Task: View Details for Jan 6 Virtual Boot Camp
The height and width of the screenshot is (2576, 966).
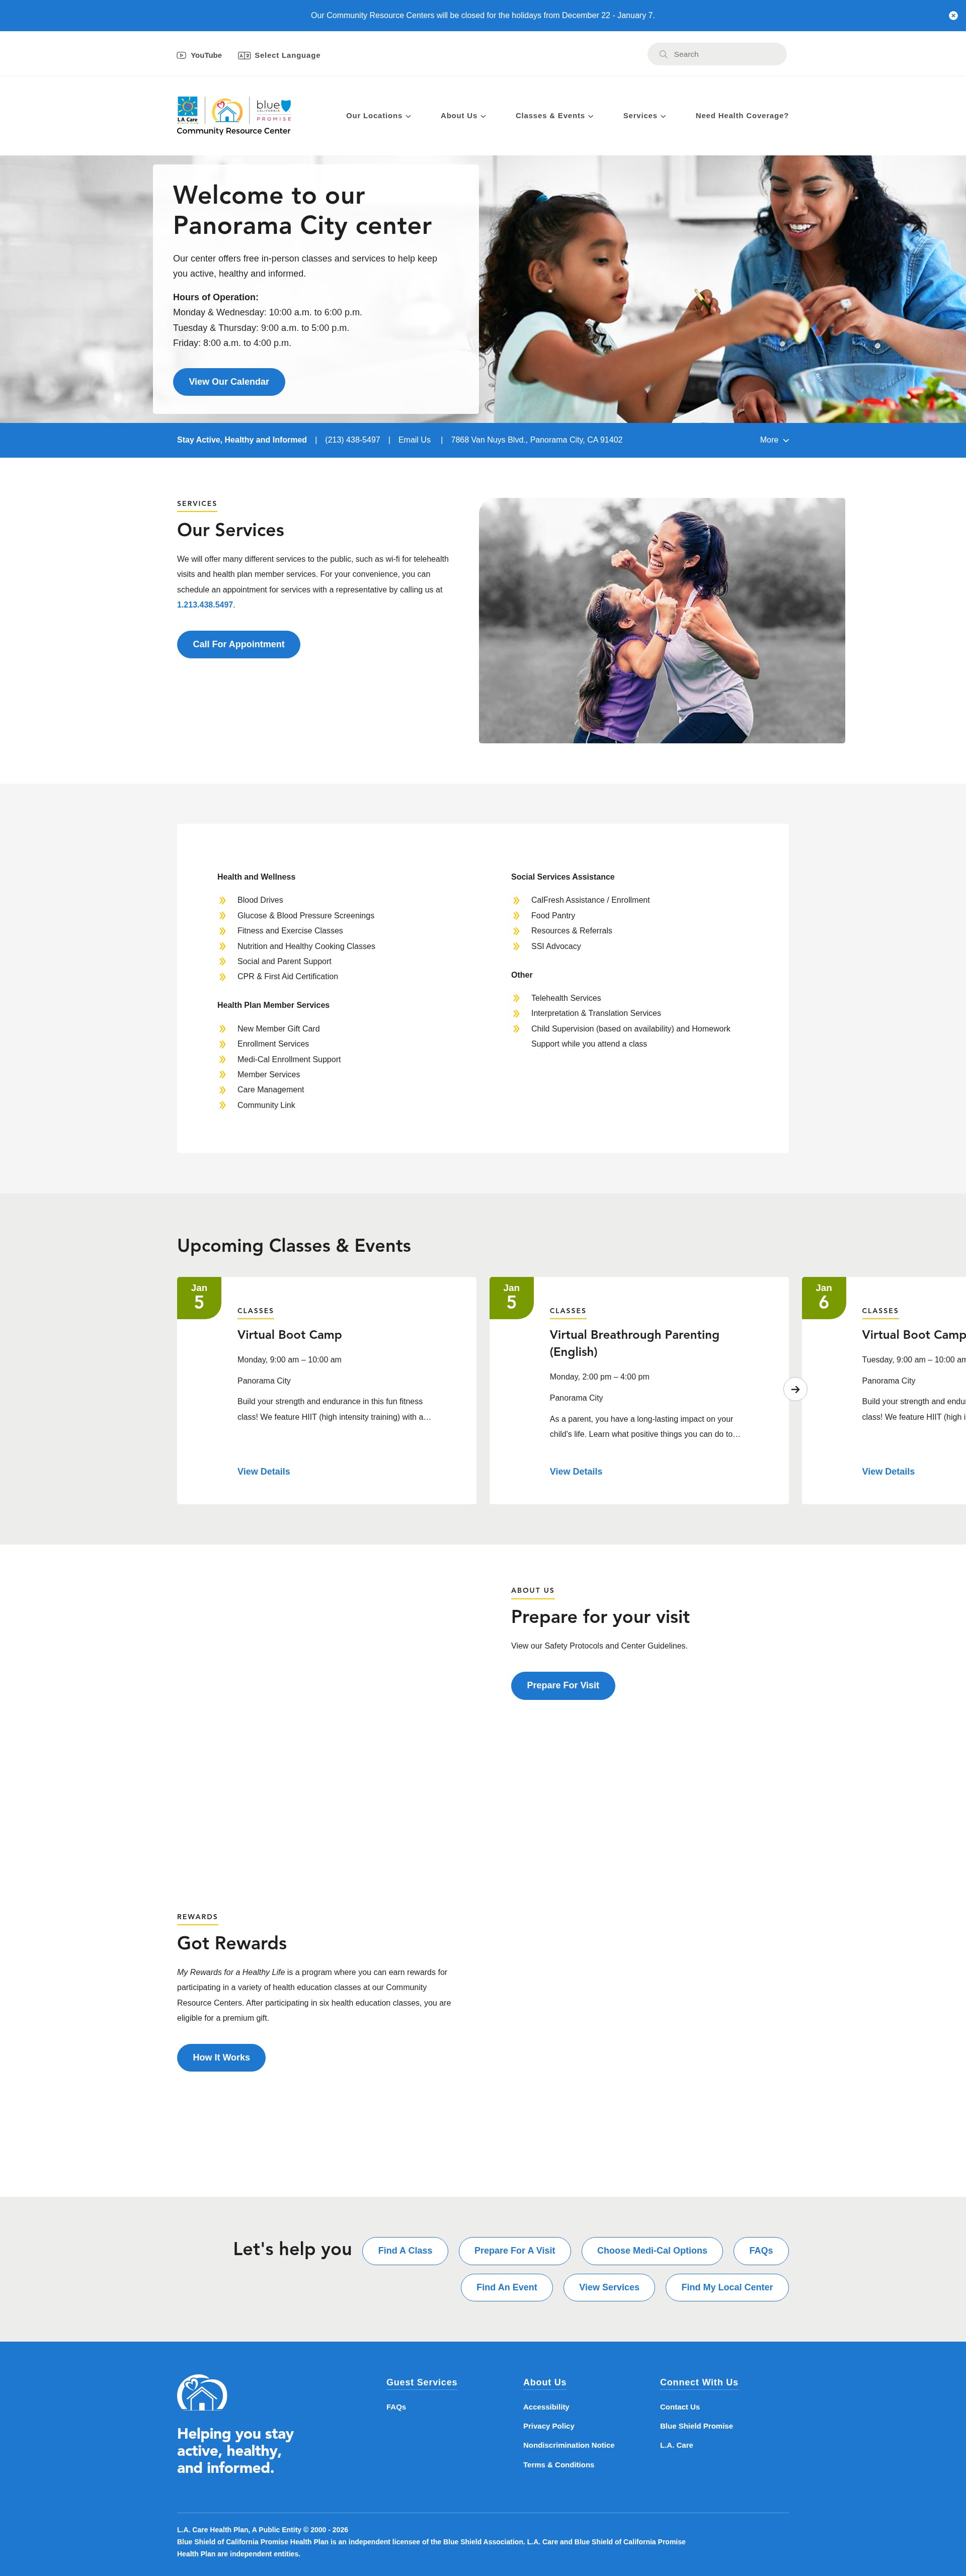Action: coord(888,1472)
